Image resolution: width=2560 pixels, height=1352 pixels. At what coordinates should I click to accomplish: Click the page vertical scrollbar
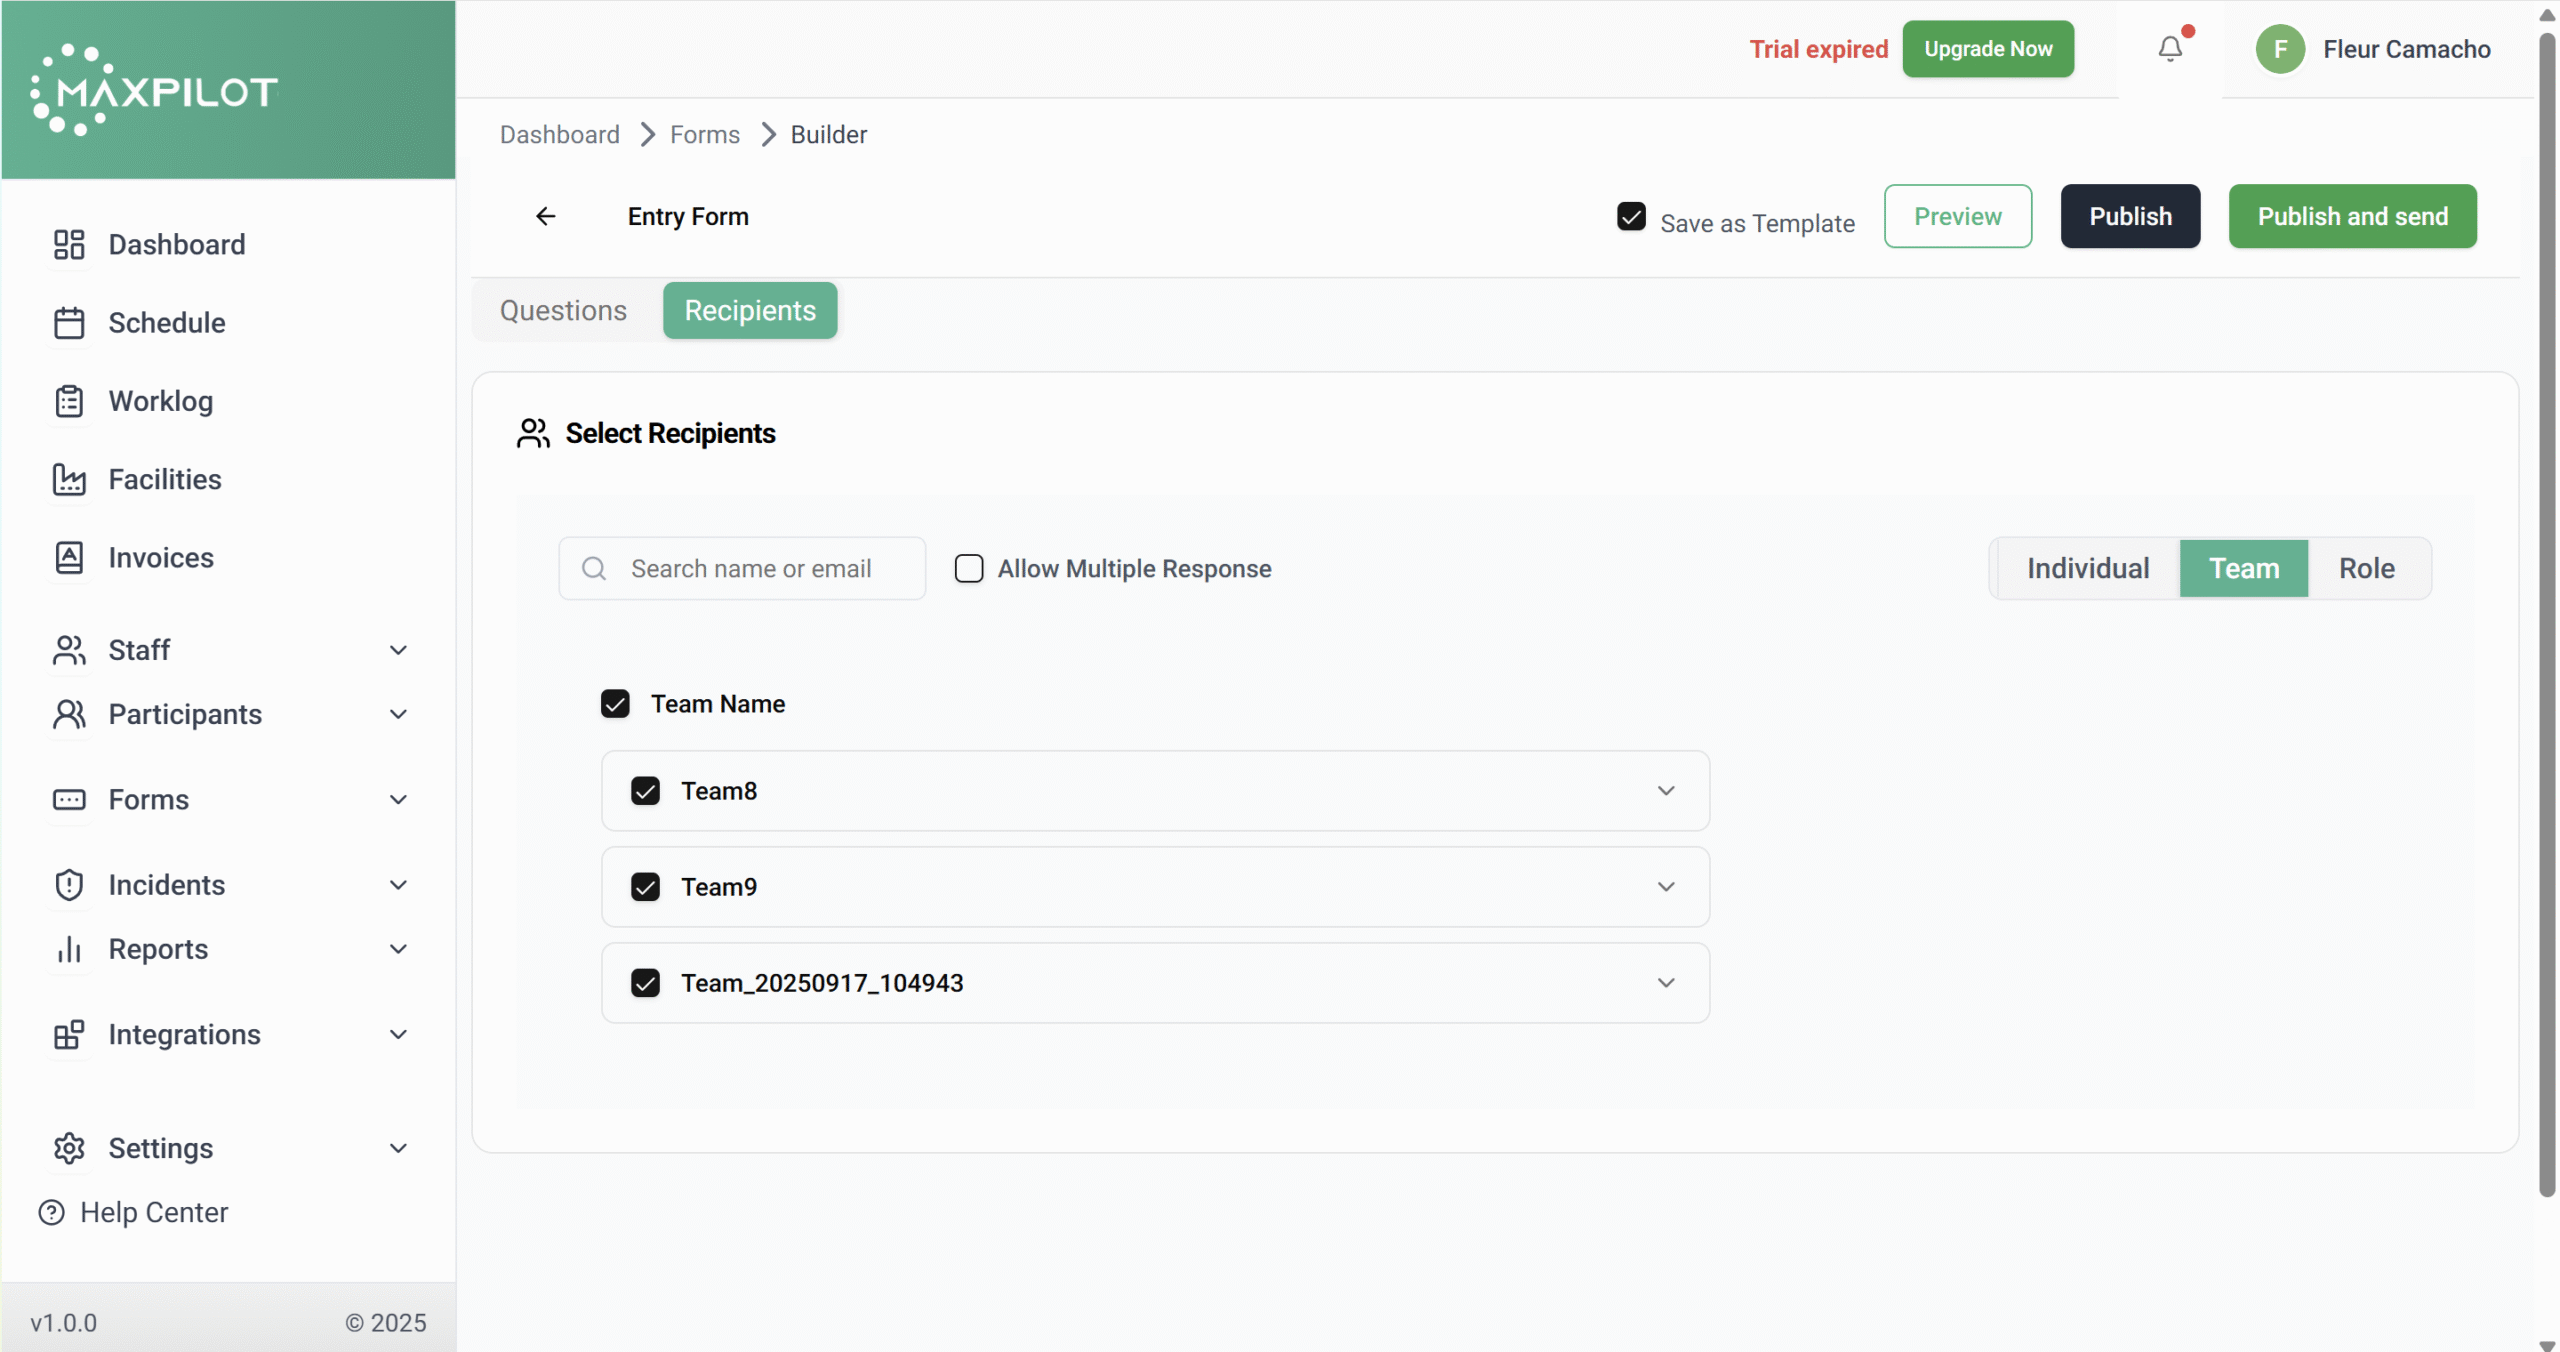(2546, 600)
